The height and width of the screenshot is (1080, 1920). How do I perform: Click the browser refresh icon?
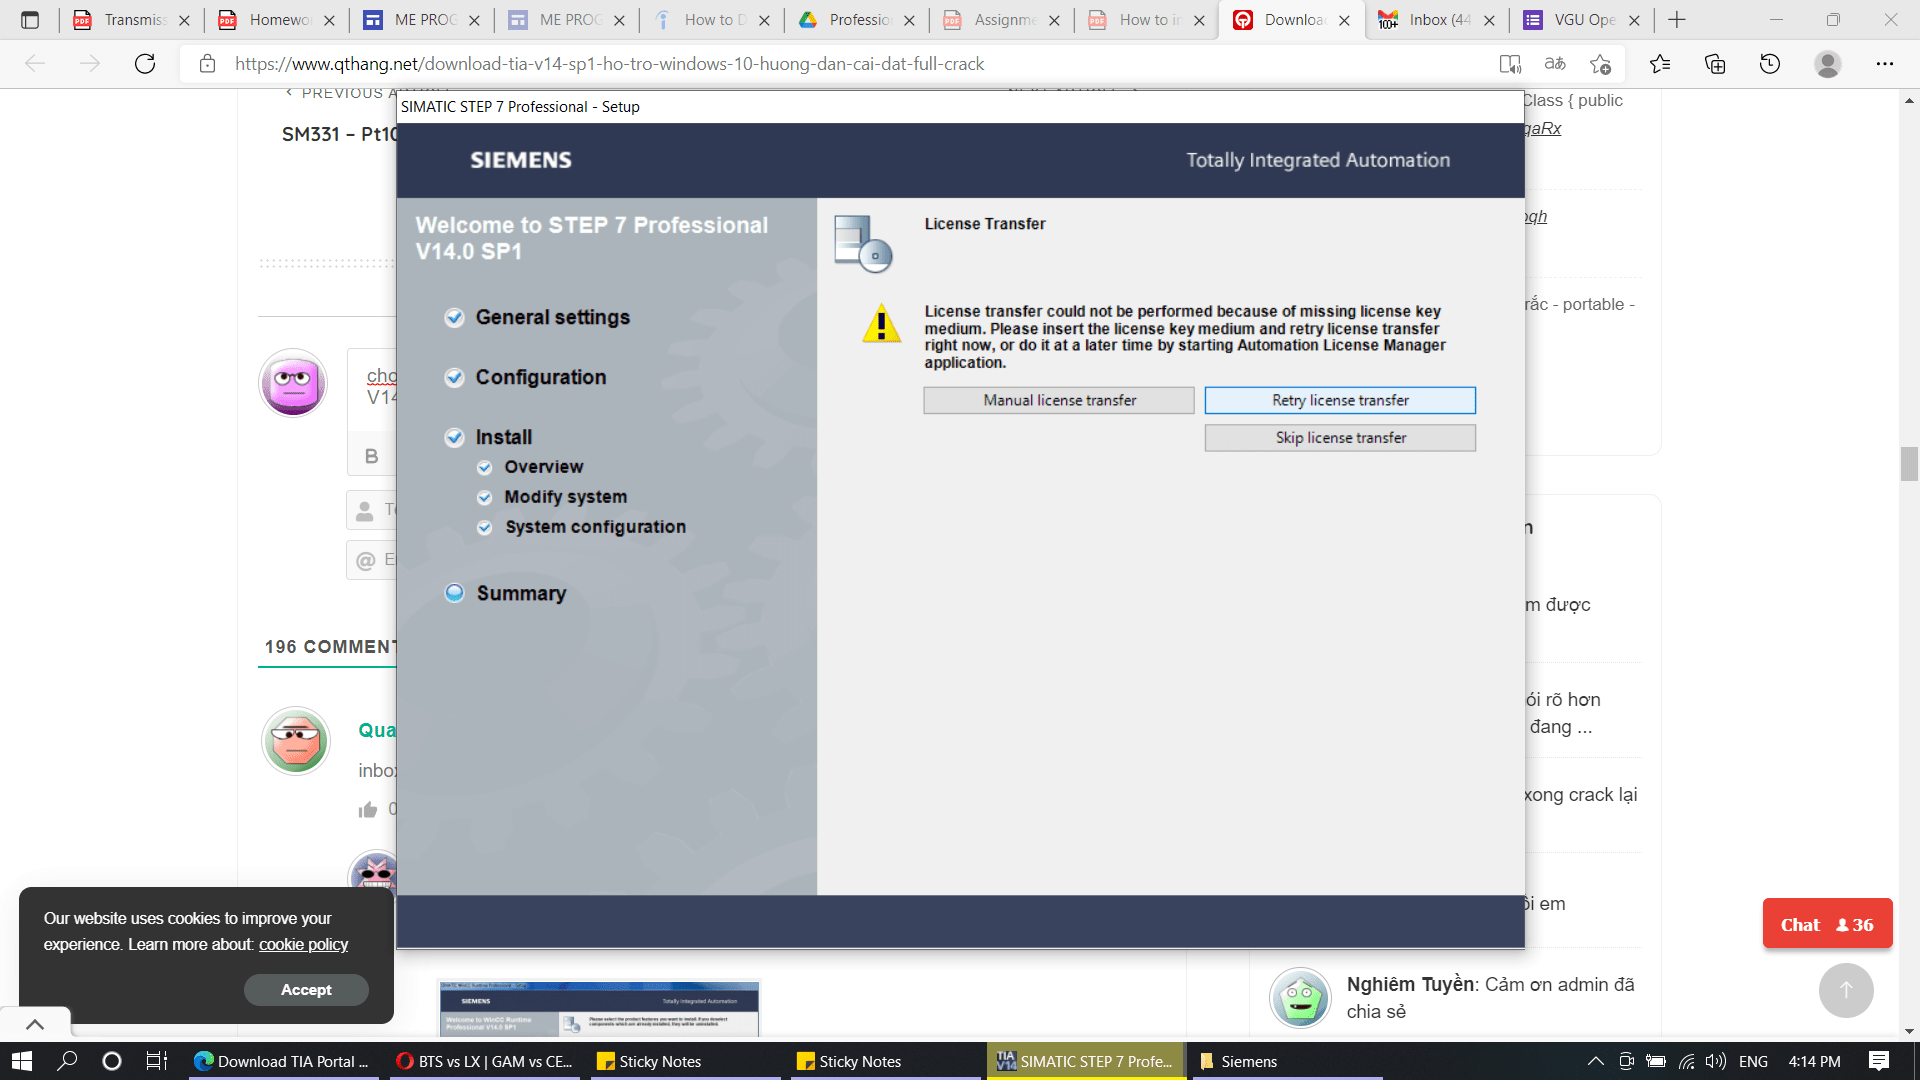(145, 64)
